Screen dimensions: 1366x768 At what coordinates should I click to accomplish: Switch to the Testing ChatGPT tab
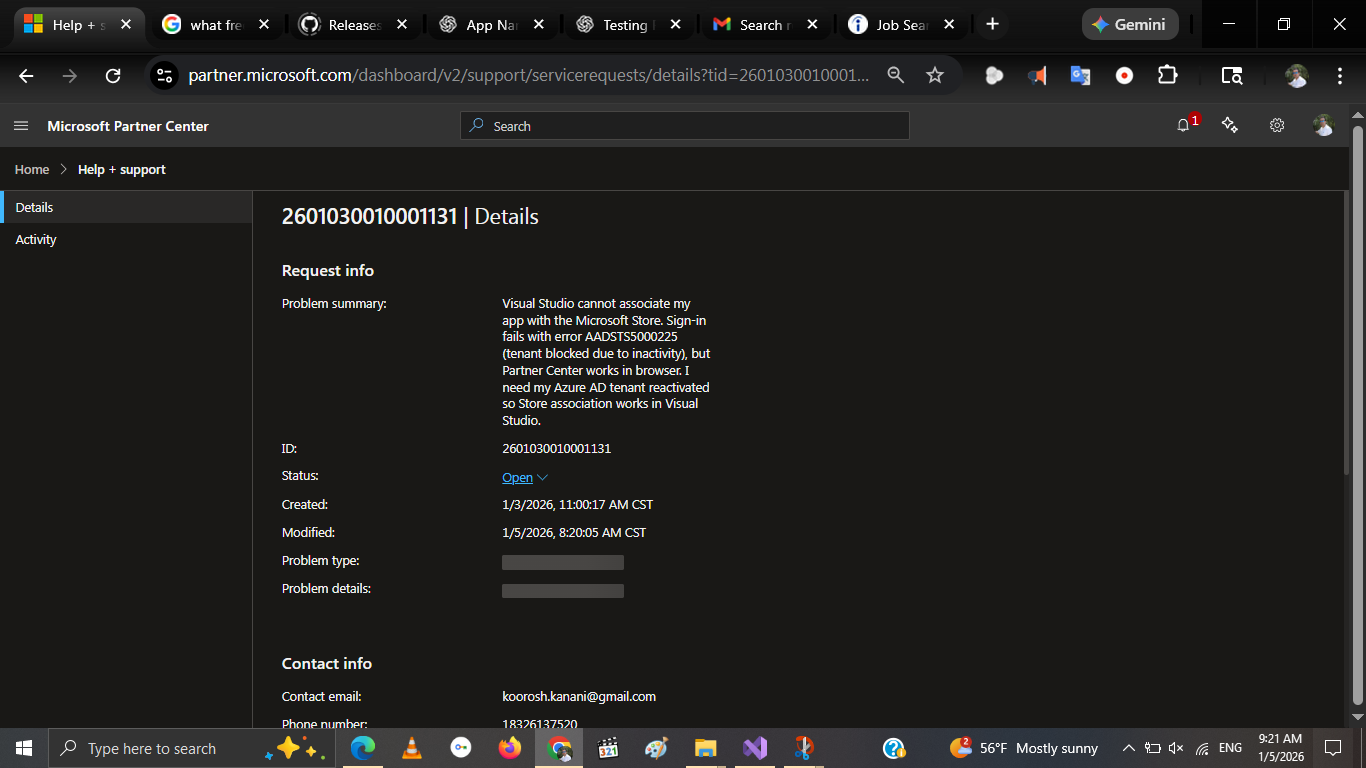coord(630,25)
